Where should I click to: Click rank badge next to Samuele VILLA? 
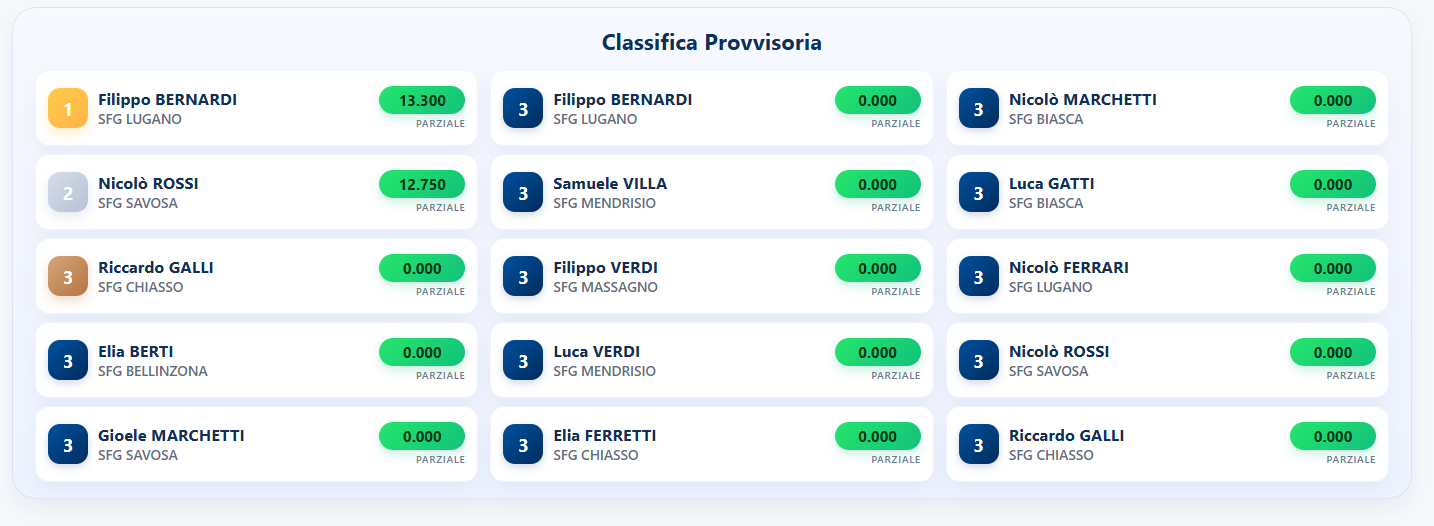coord(523,192)
